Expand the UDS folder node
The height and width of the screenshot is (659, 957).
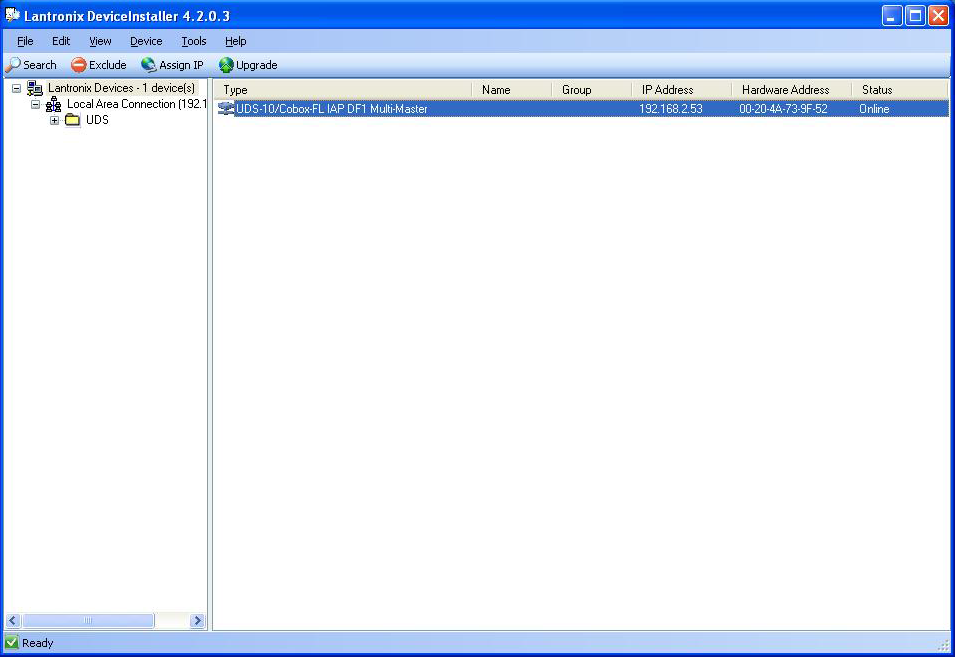point(54,120)
